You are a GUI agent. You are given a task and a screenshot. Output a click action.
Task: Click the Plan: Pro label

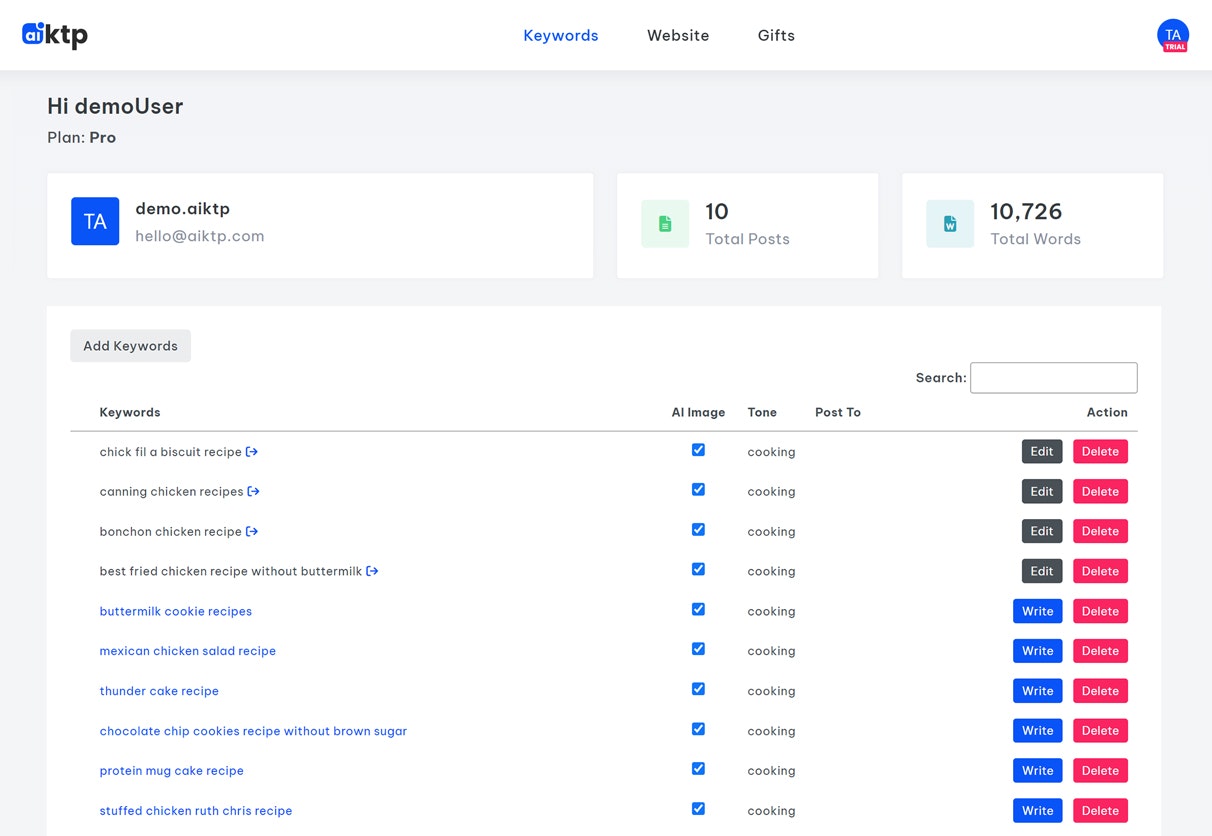tap(82, 138)
